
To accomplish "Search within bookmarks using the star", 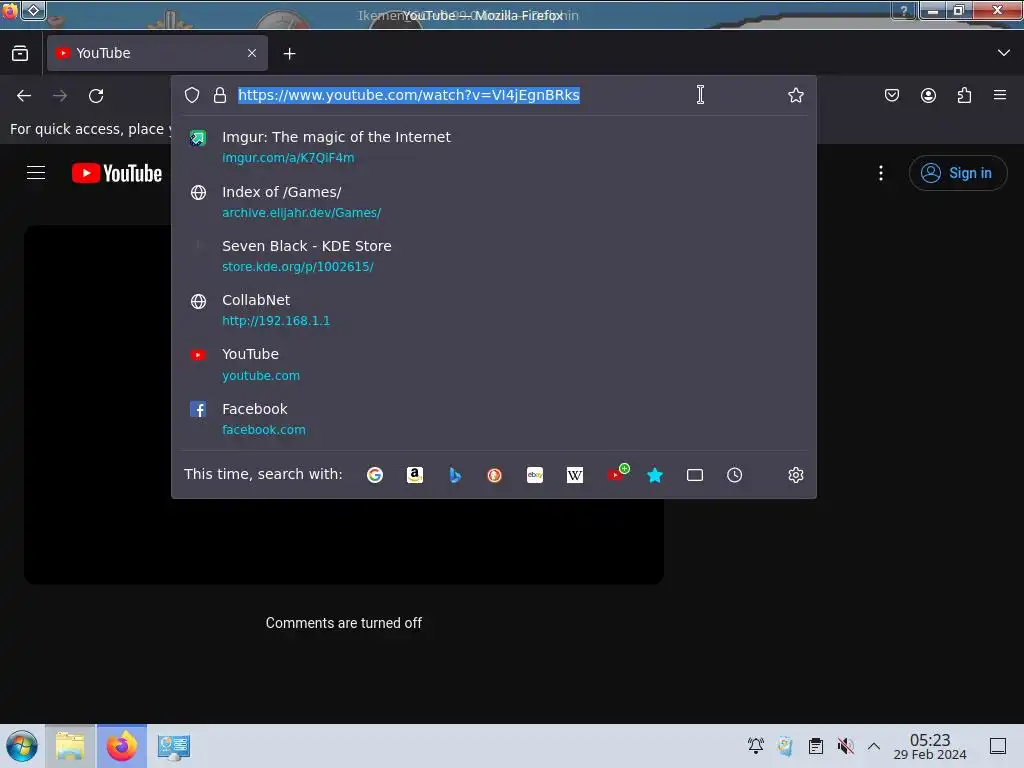I will pyautogui.click(x=655, y=475).
